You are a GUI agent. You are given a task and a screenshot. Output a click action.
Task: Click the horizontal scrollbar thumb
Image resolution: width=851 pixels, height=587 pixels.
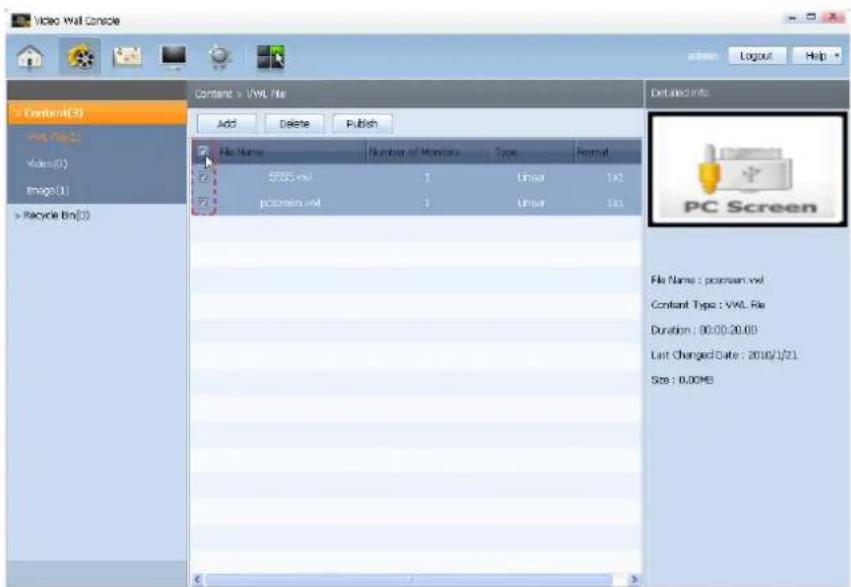pyautogui.click(x=409, y=579)
